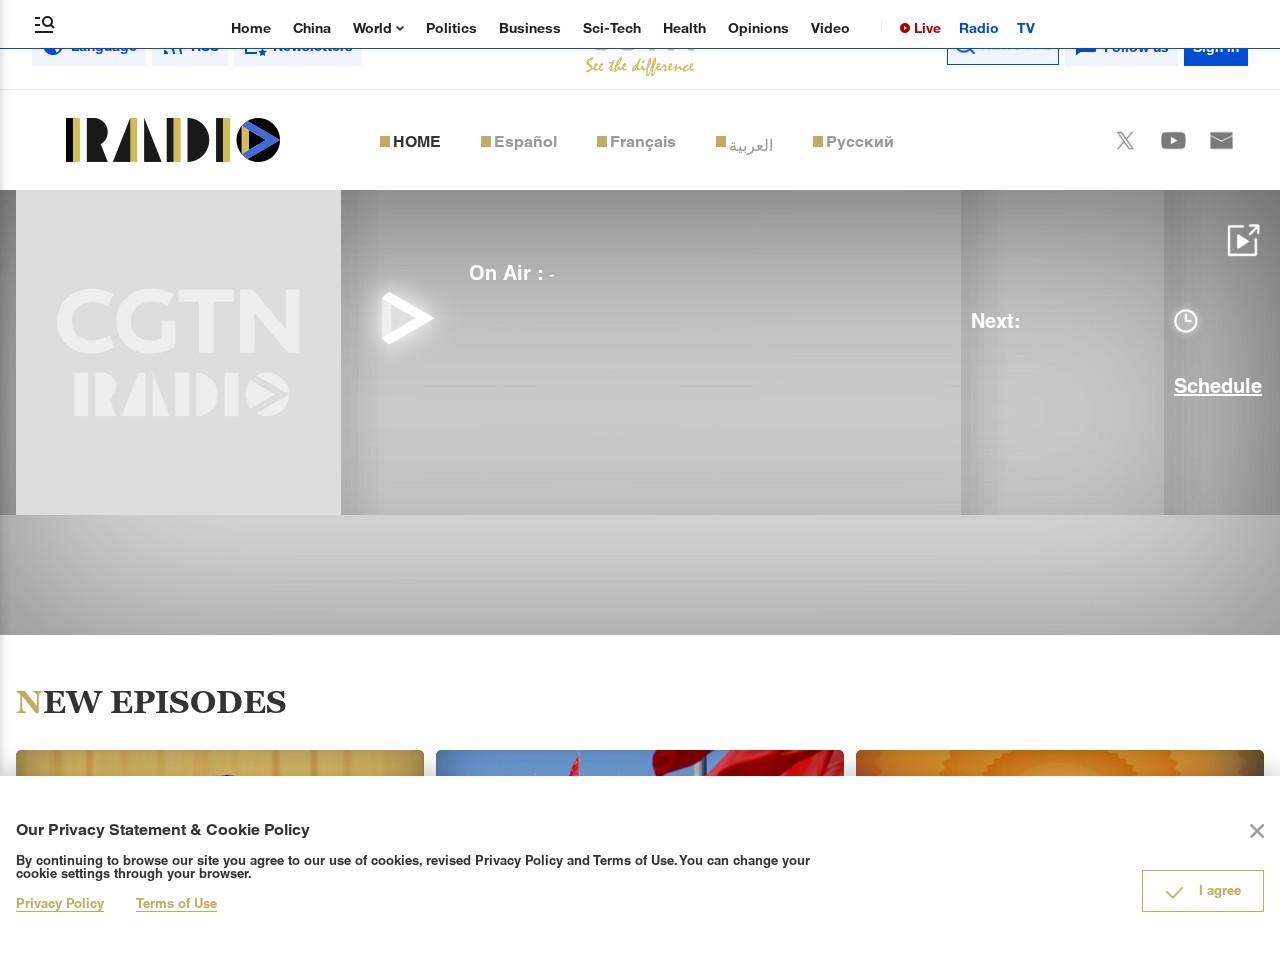Open the YouTube channel icon

1173,141
